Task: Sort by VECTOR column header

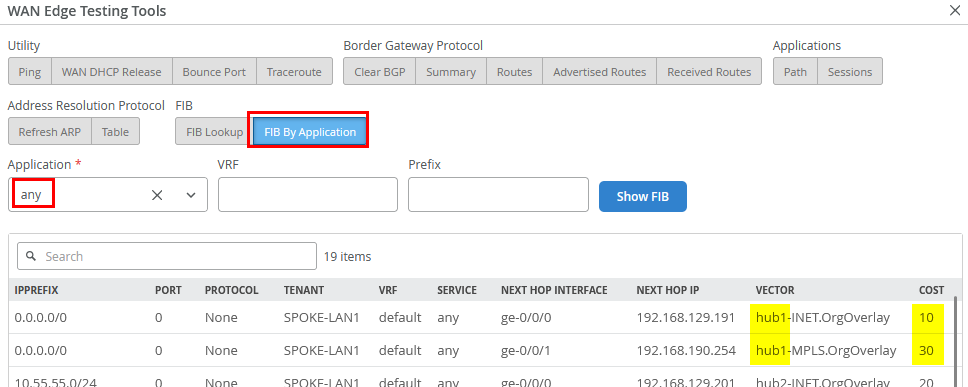Action: (x=775, y=289)
